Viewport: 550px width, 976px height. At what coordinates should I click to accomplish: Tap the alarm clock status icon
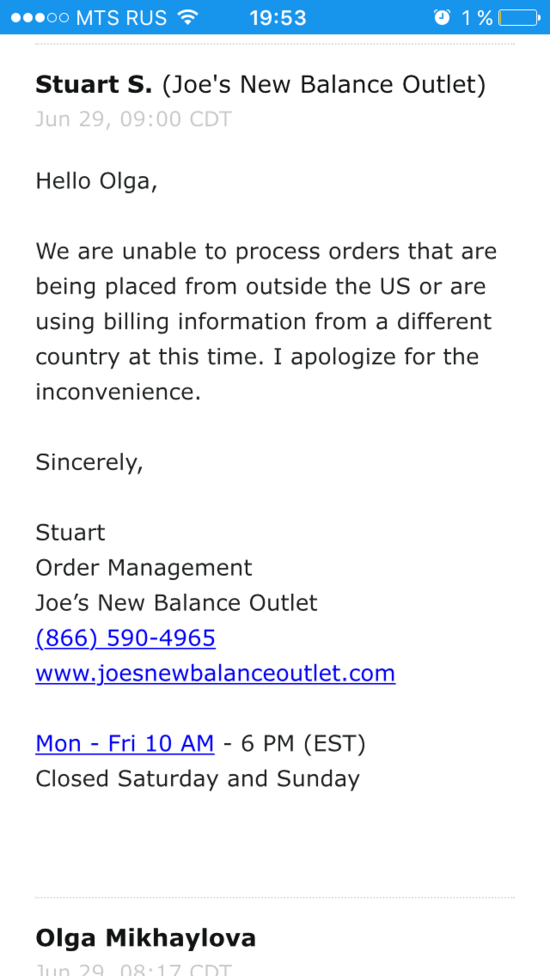coord(442,17)
